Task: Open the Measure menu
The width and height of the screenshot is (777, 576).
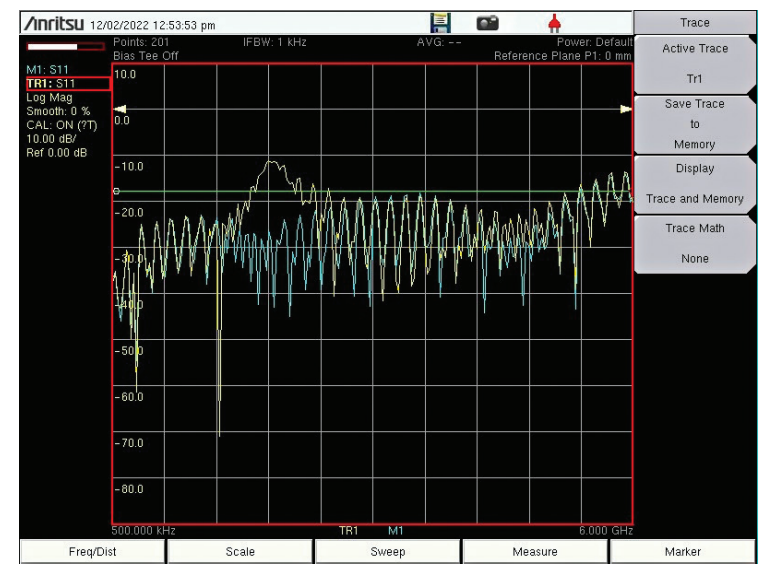Action: 535,551
